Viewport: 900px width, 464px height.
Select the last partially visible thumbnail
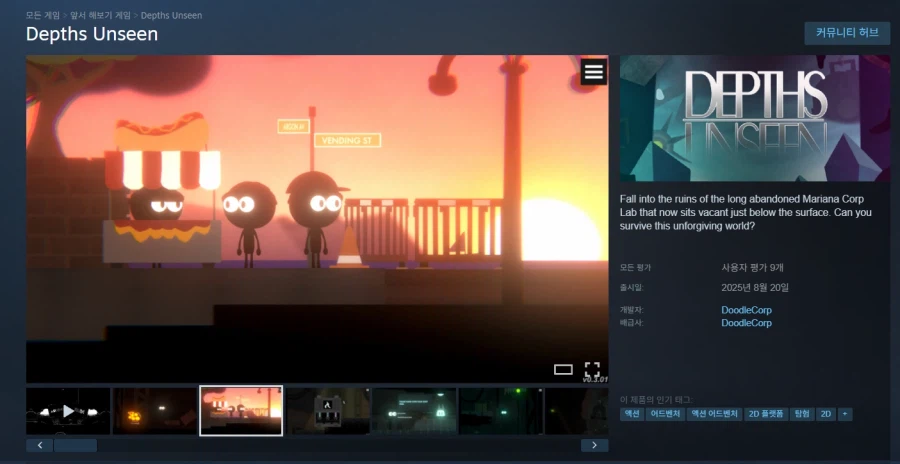tap(576, 411)
